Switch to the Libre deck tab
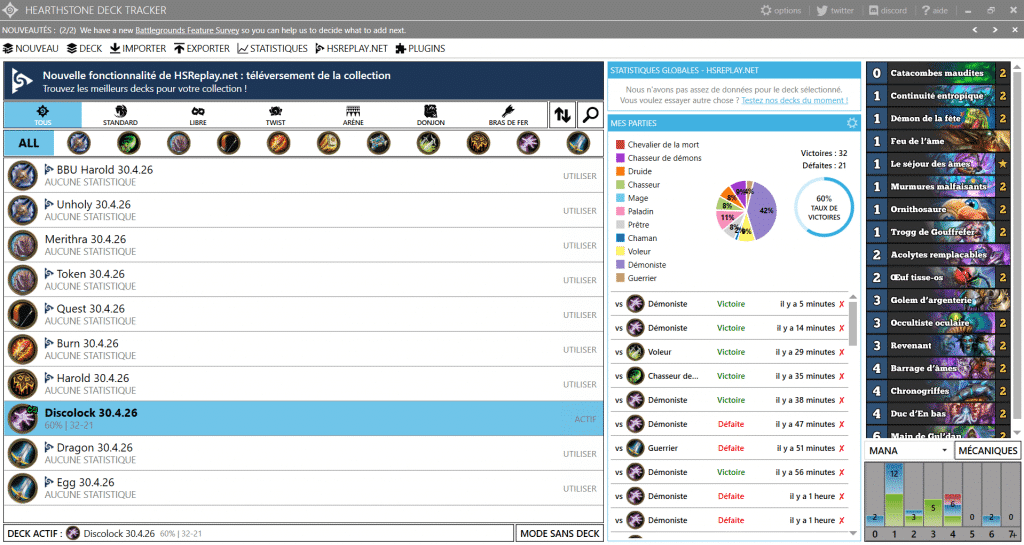This screenshot has width=1024, height=545. 198,115
